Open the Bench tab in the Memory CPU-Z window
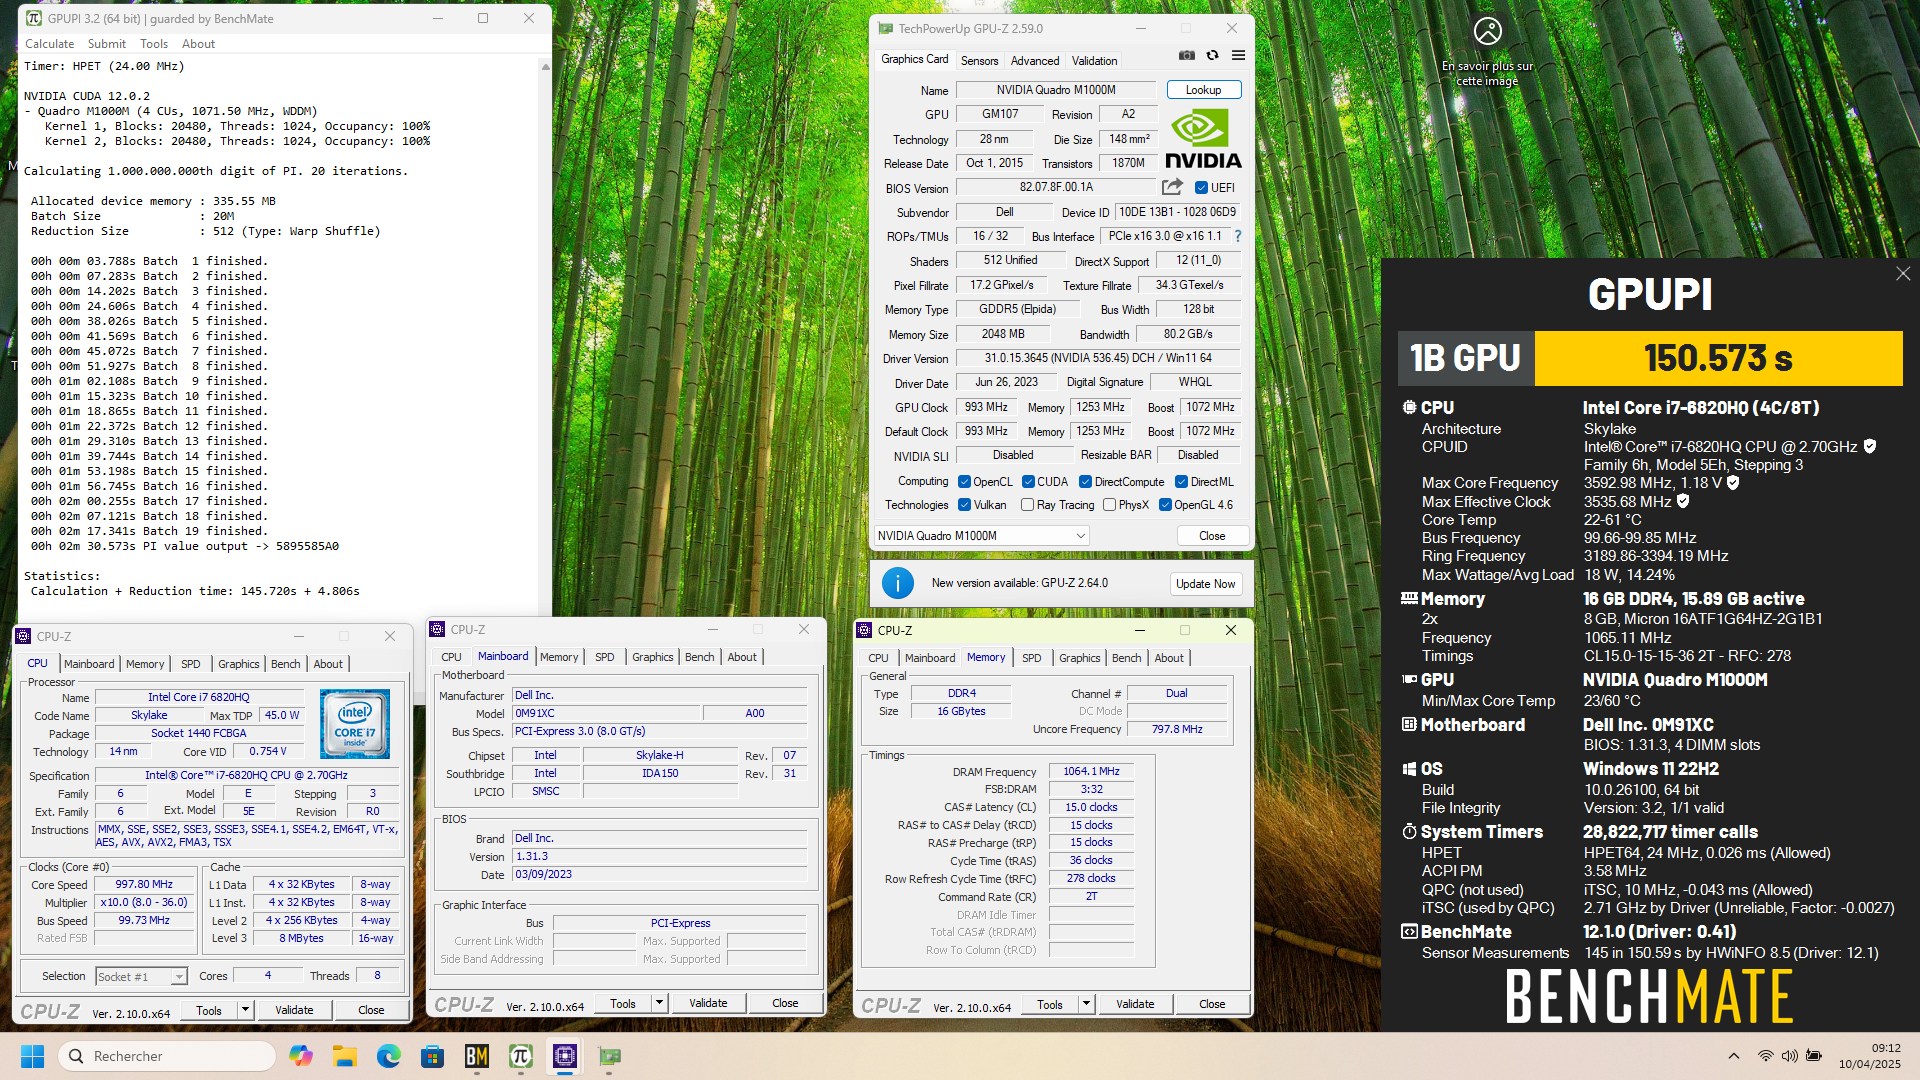This screenshot has height=1080, width=1920. 1126,658
